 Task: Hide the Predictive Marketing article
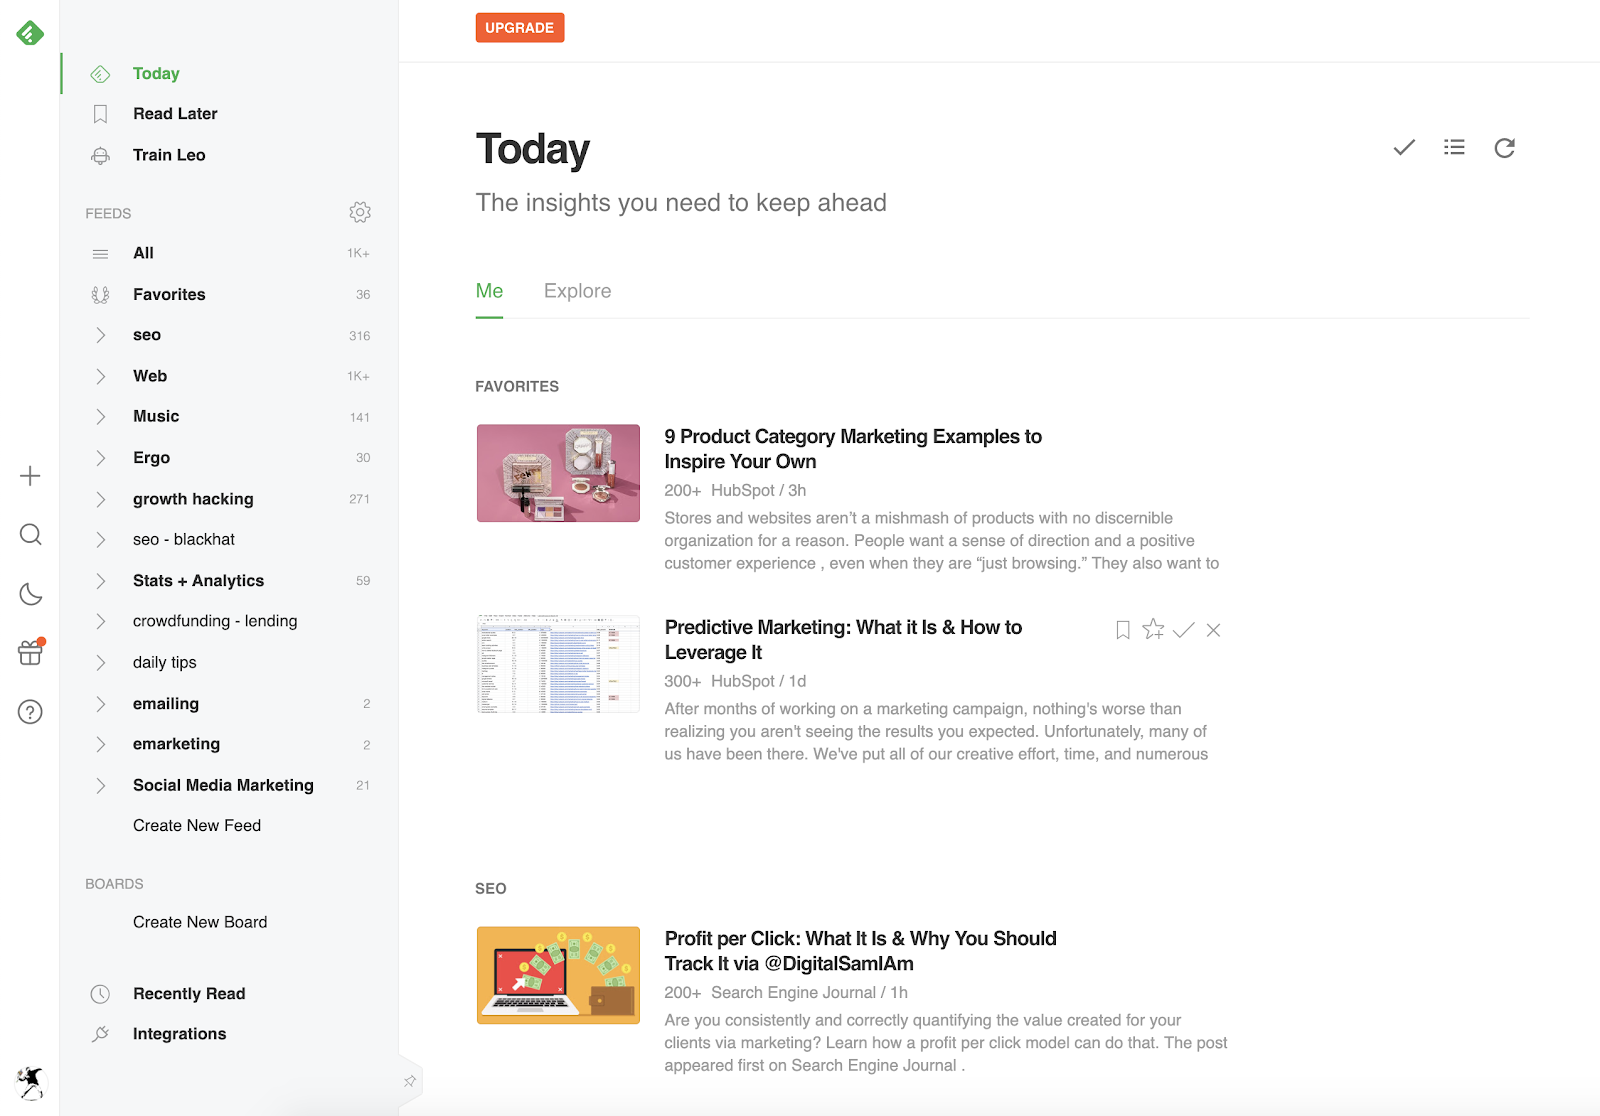pyautogui.click(x=1213, y=630)
